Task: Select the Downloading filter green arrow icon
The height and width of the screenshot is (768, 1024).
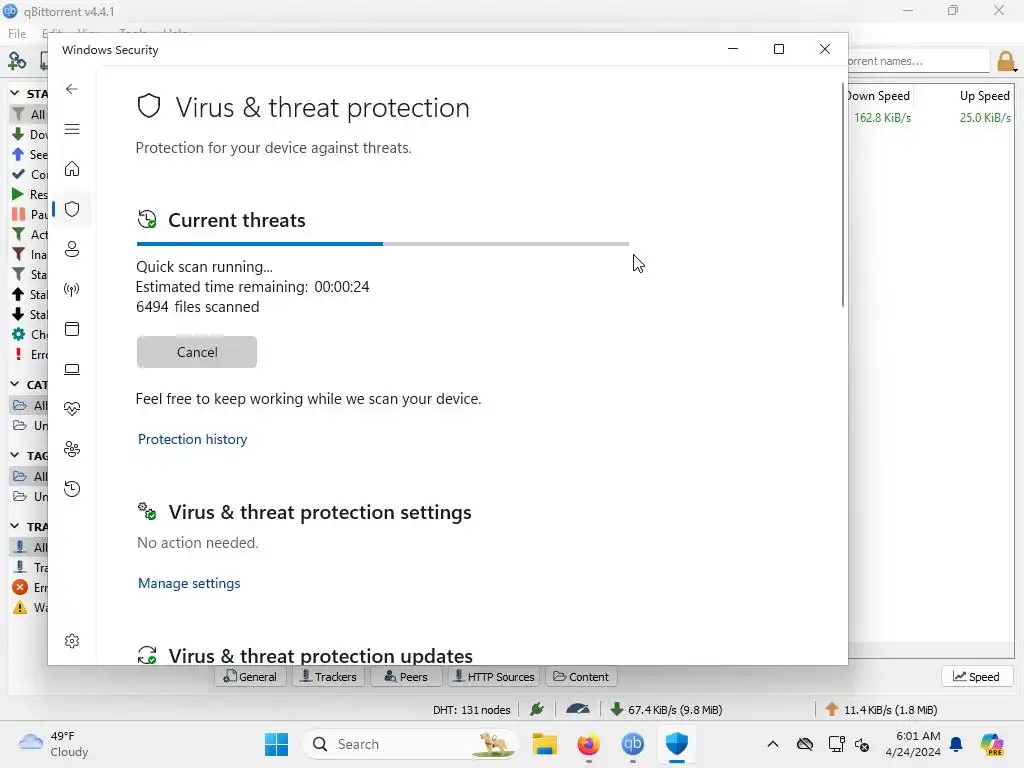Action: (x=18, y=135)
